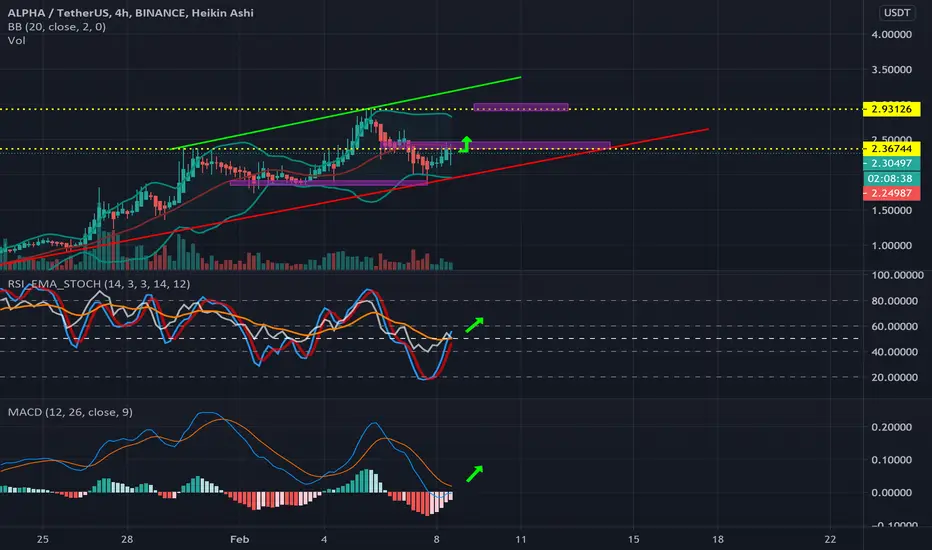The image size is (932, 550).
Task: Click the 20.00000 RSI axis value
Action: pos(895,378)
